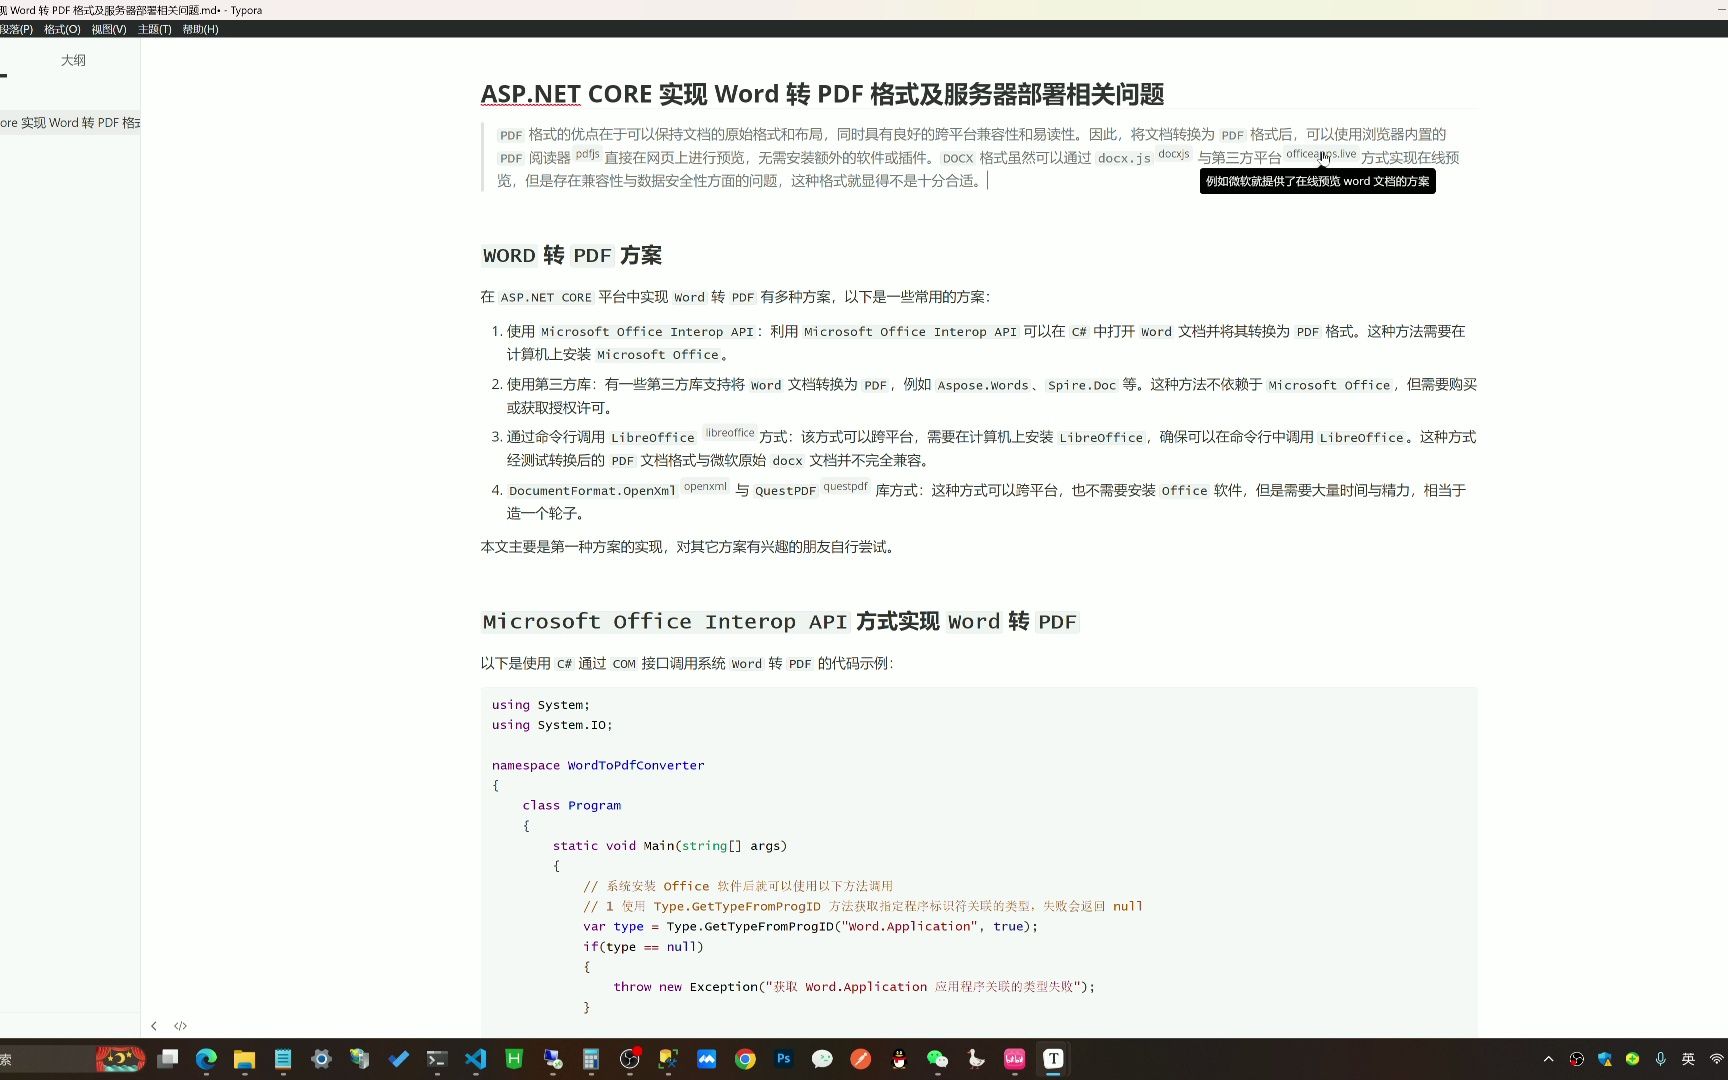Click the WORD 转 PDF 方案 heading
Image resolution: width=1728 pixels, height=1080 pixels.
coord(571,255)
